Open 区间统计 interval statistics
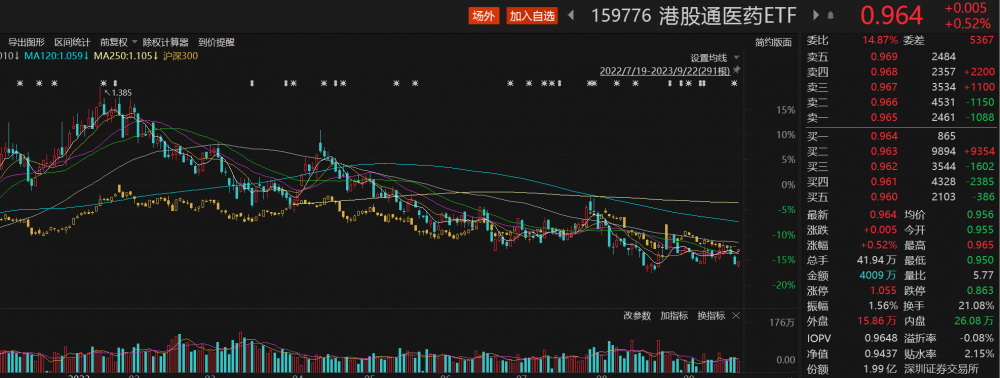 [72, 43]
